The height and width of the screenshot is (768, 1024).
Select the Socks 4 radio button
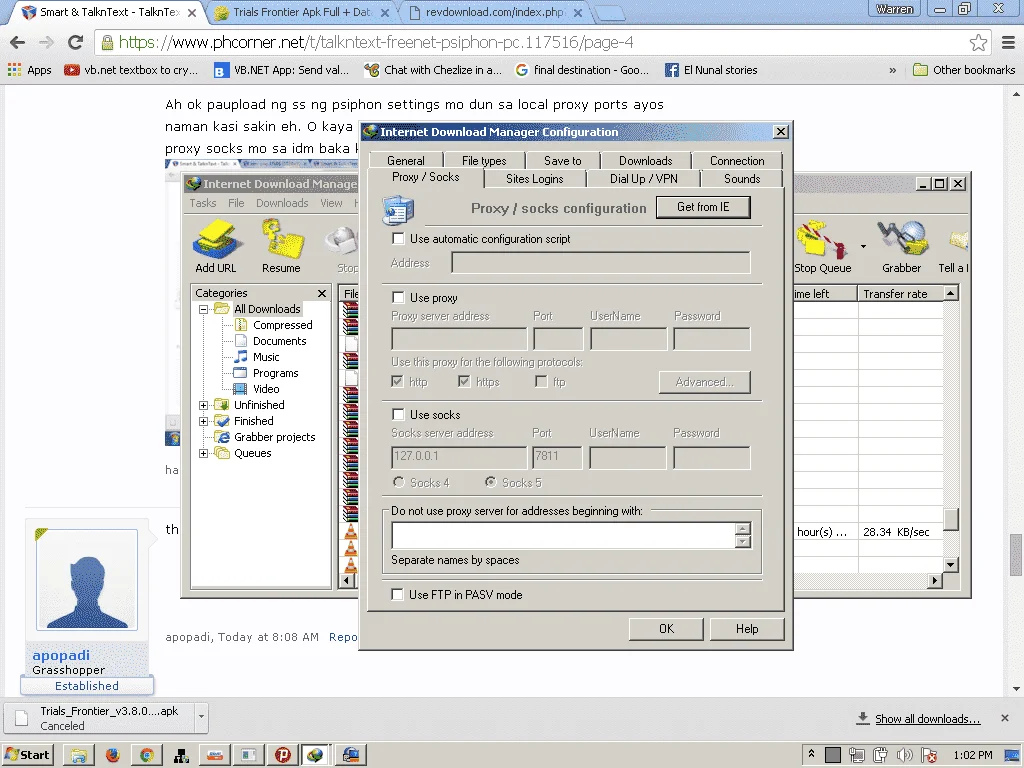pyautogui.click(x=398, y=482)
